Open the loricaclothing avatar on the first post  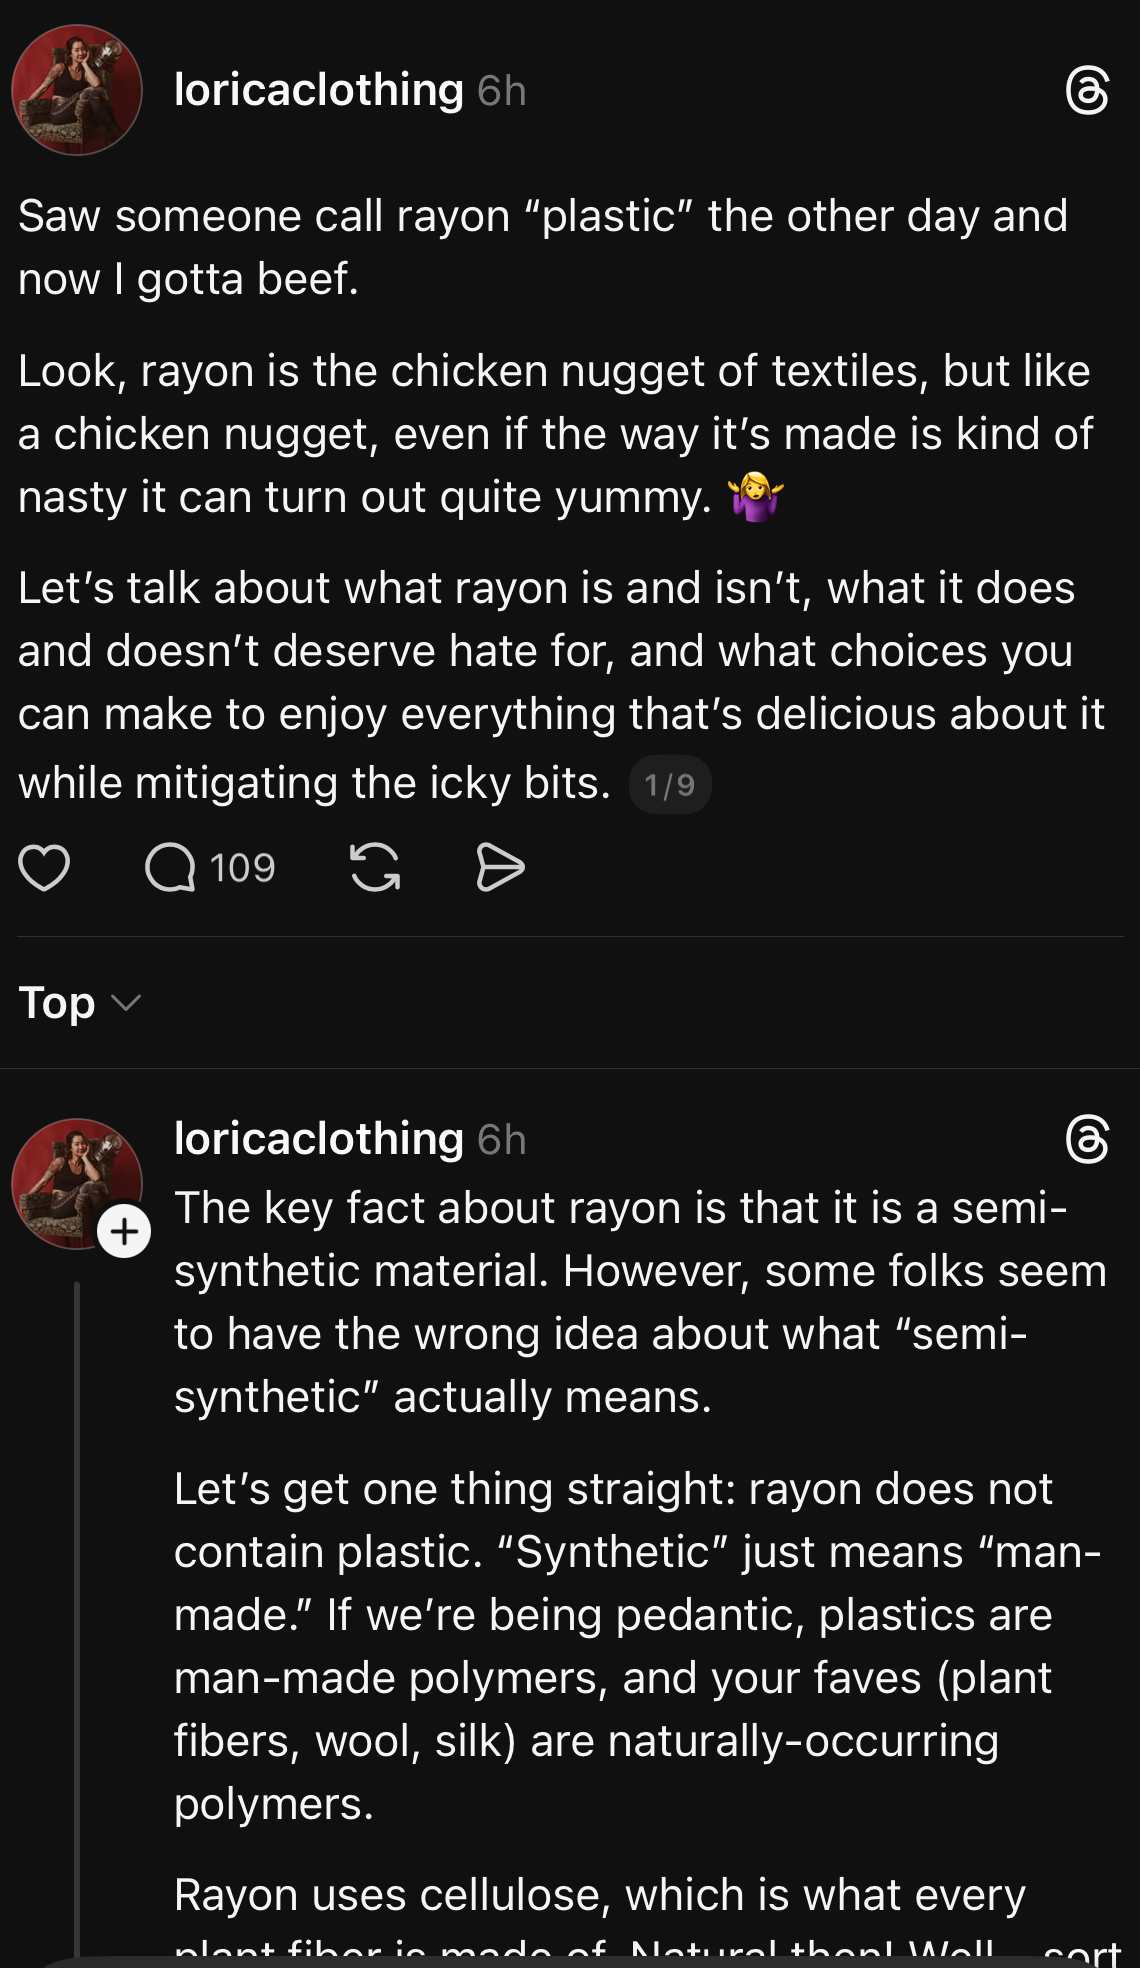point(77,90)
